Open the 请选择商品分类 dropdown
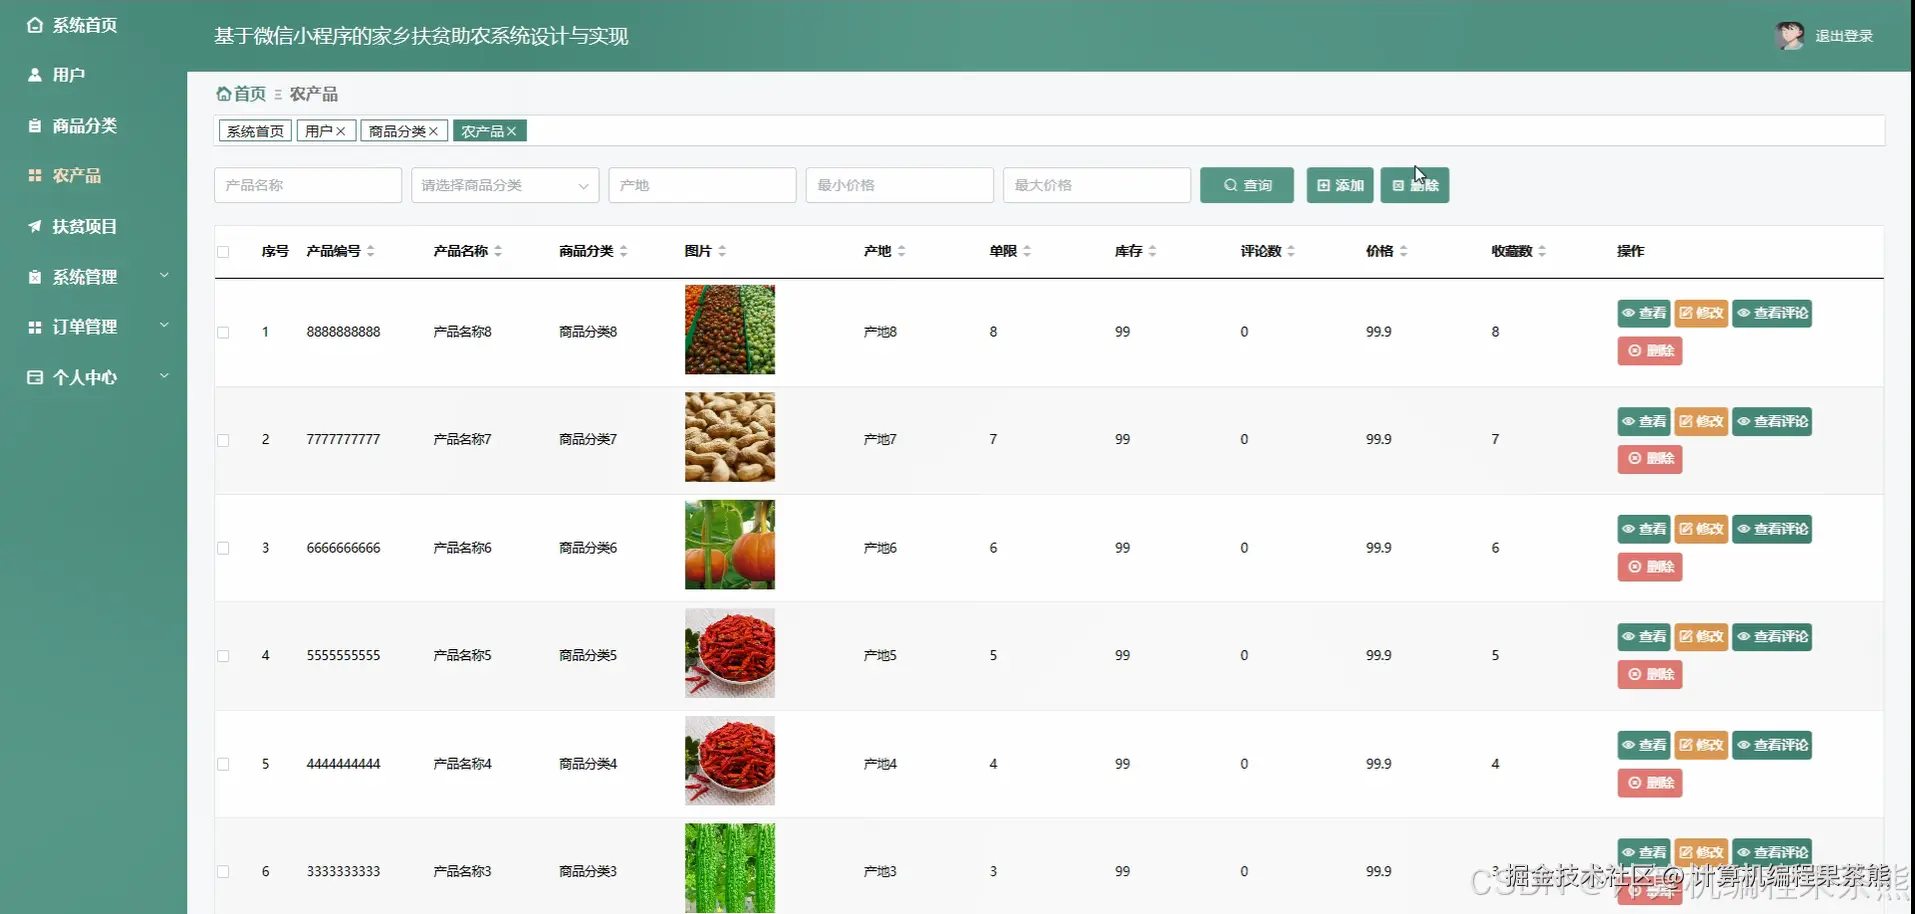The height and width of the screenshot is (914, 1915). [x=505, y=185]
